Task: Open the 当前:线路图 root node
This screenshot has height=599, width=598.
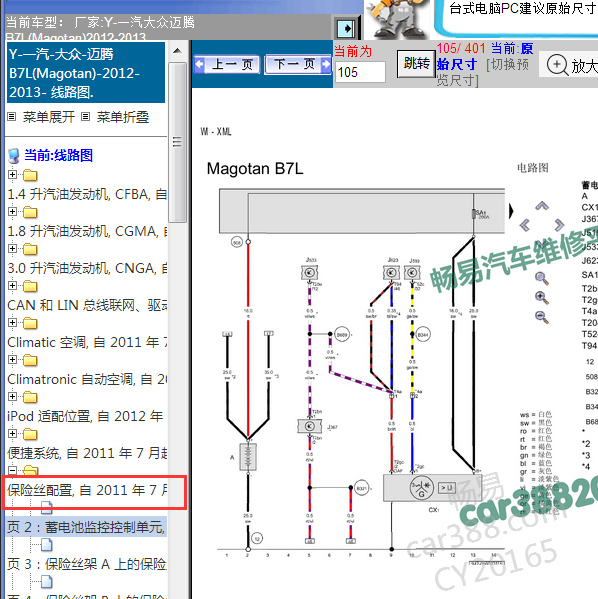Action: coord(58,155)
